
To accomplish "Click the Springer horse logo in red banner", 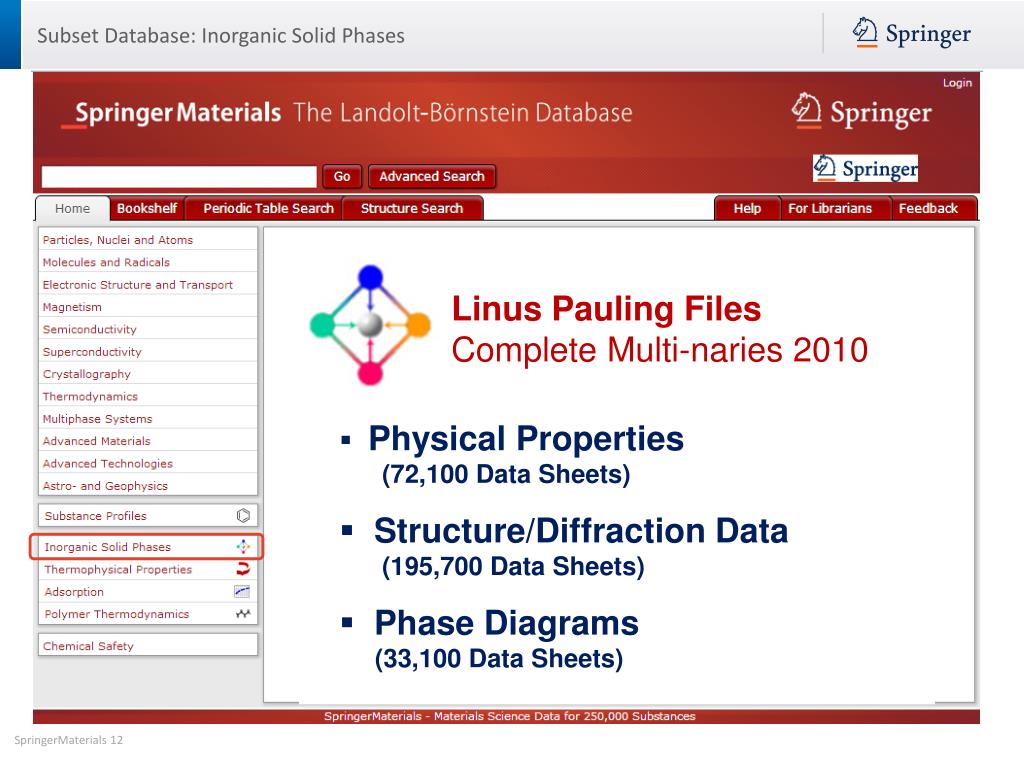I will pos(862,111).
